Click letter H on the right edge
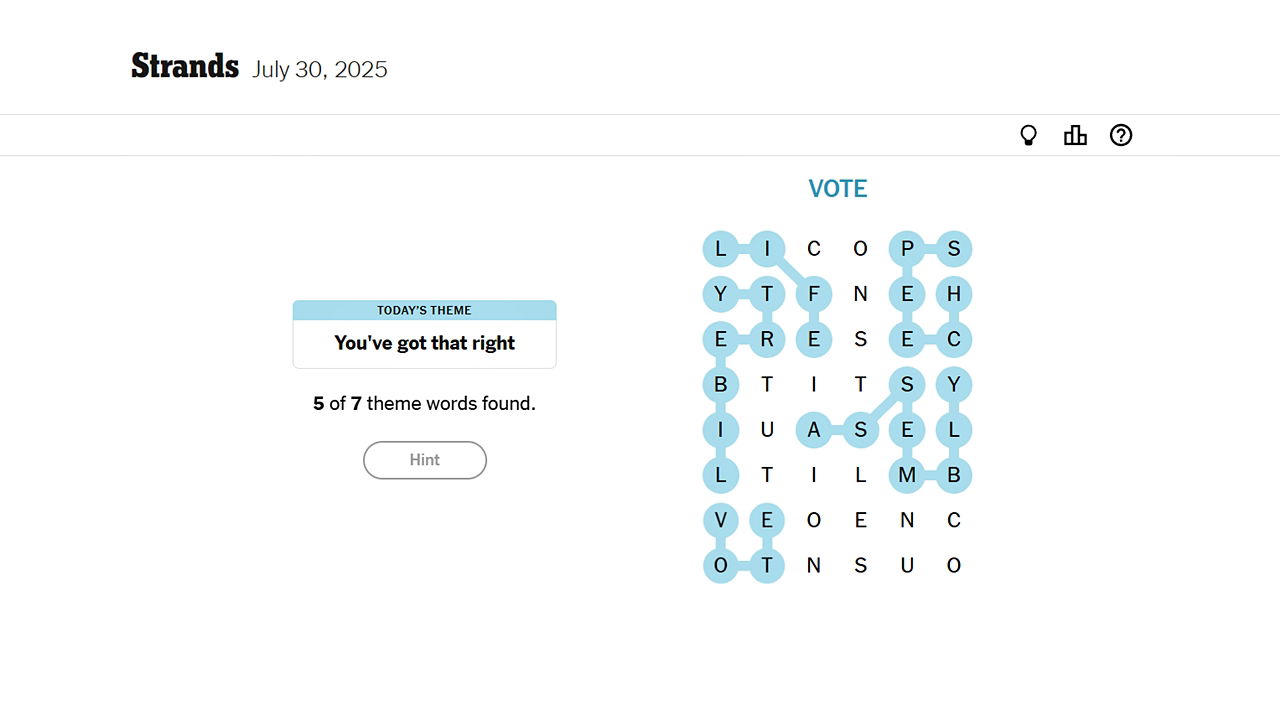1280x720 pixels. 954,294
